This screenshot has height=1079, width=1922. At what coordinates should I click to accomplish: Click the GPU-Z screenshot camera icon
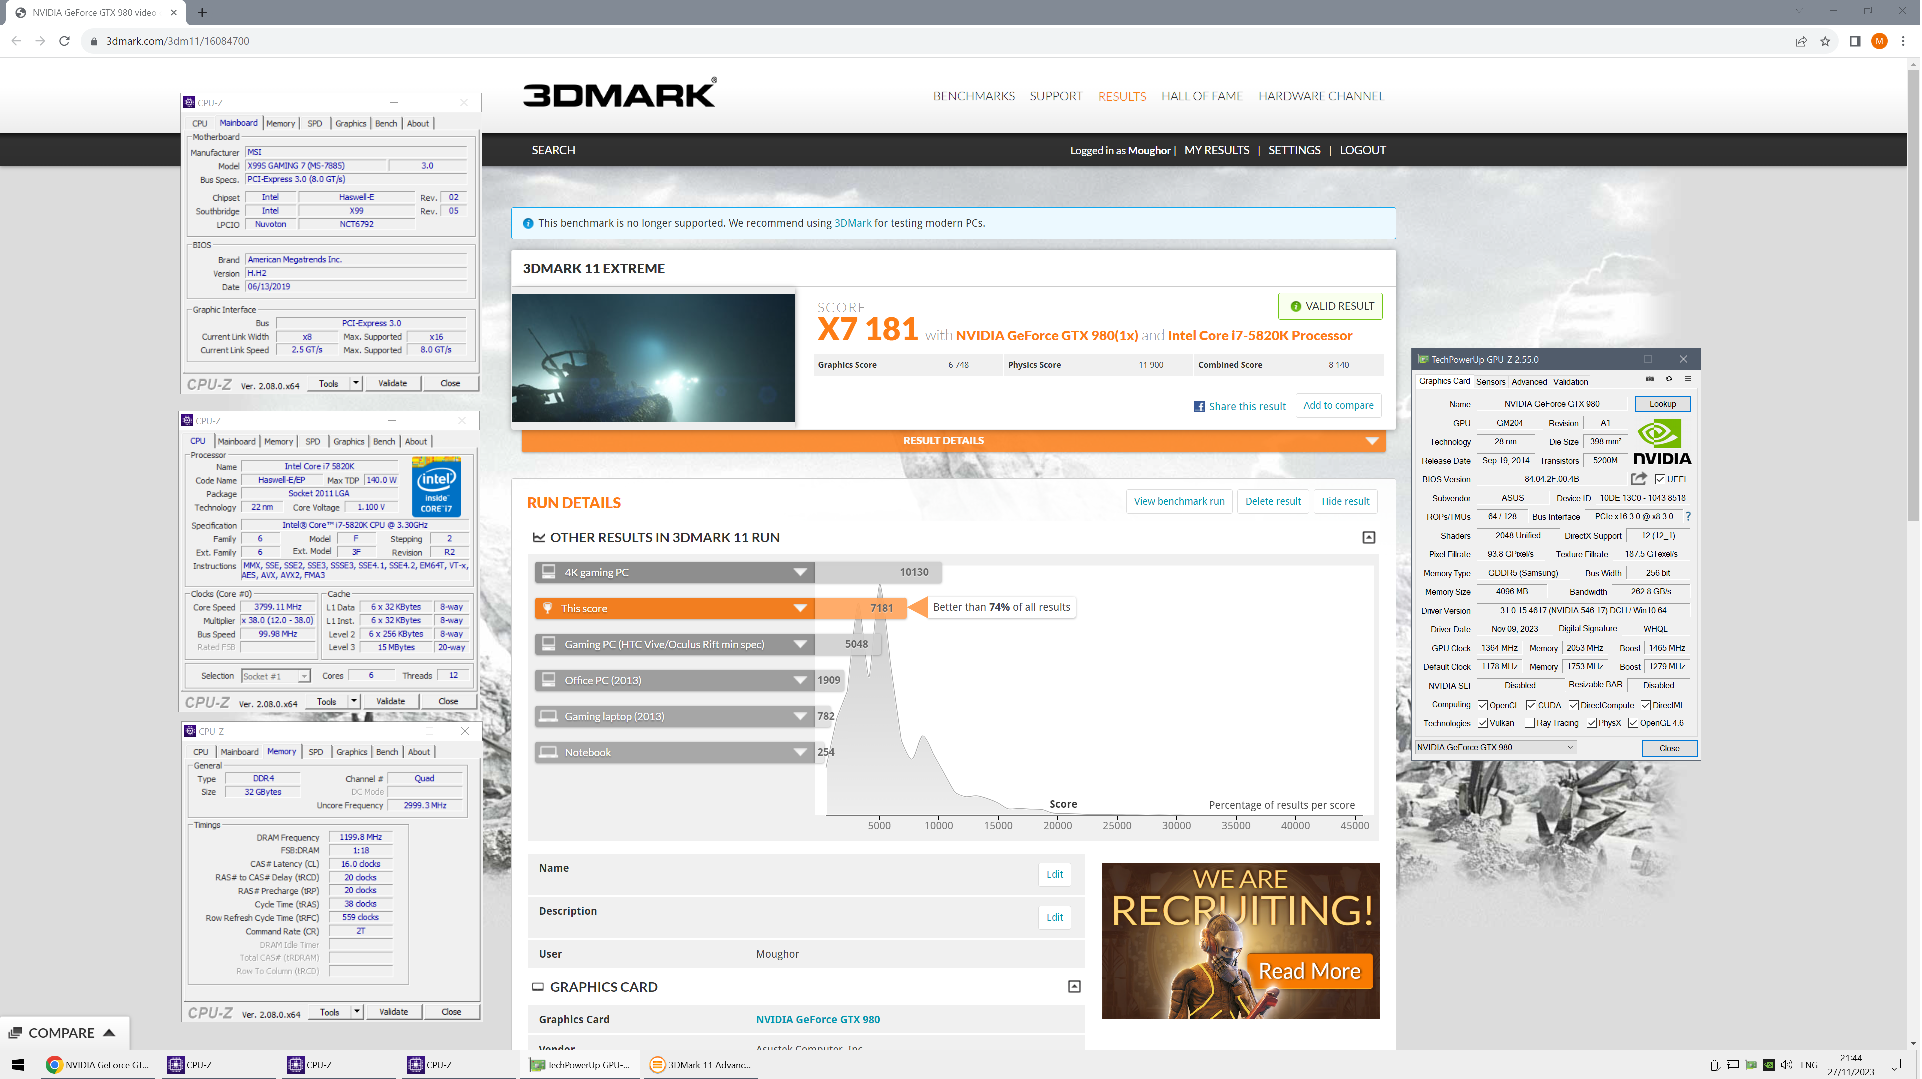(x=1650, y=381)
